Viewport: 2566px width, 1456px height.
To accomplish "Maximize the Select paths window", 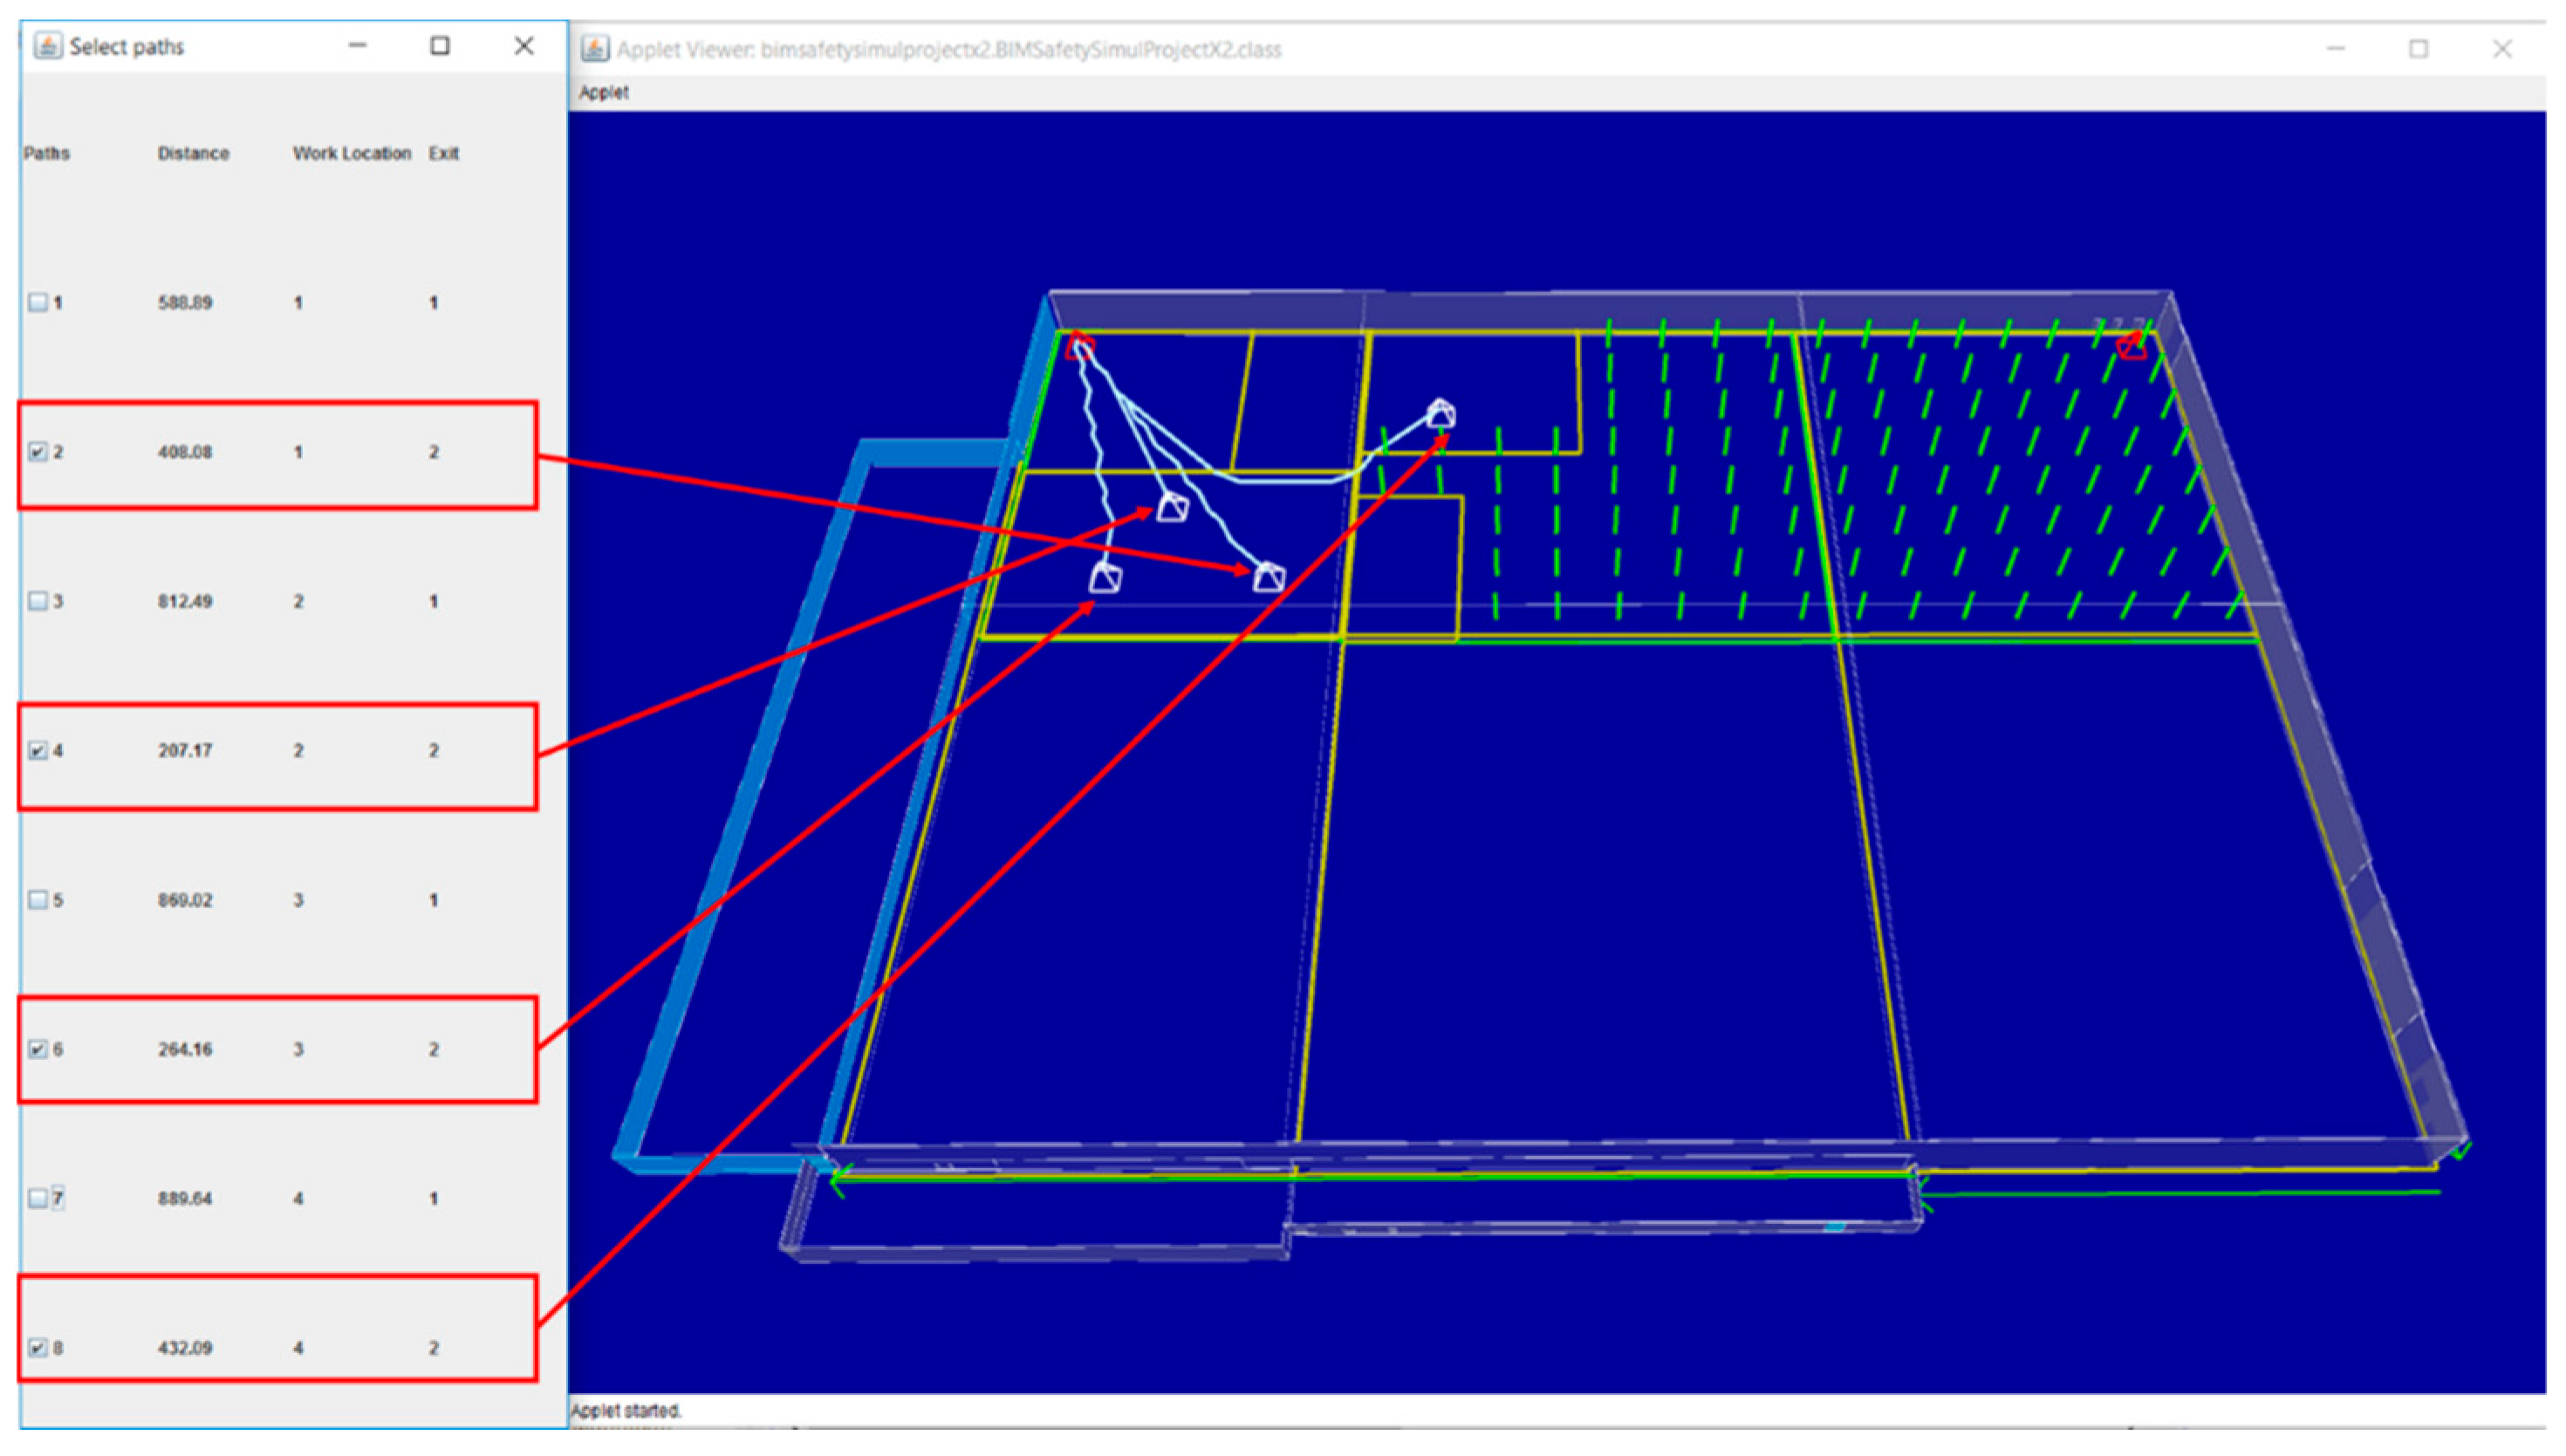I will tap(440, 46).
